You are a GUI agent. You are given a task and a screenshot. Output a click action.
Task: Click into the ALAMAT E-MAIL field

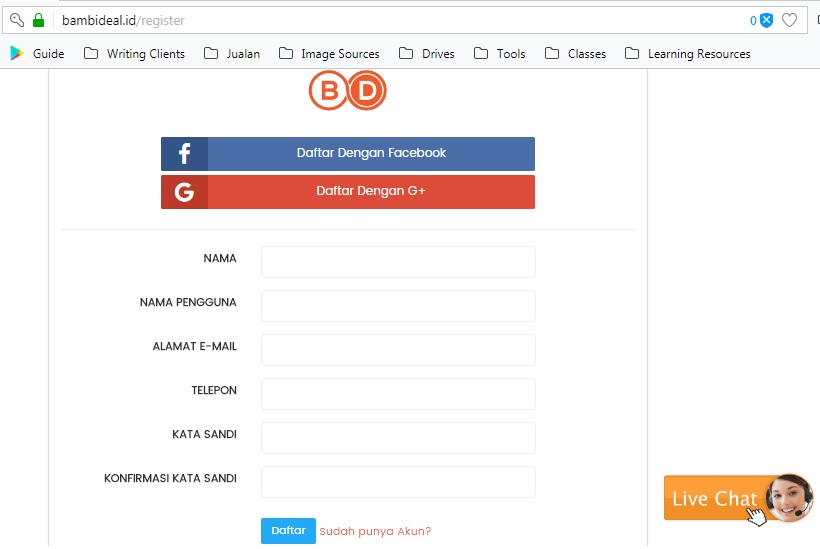click(398, 350)
